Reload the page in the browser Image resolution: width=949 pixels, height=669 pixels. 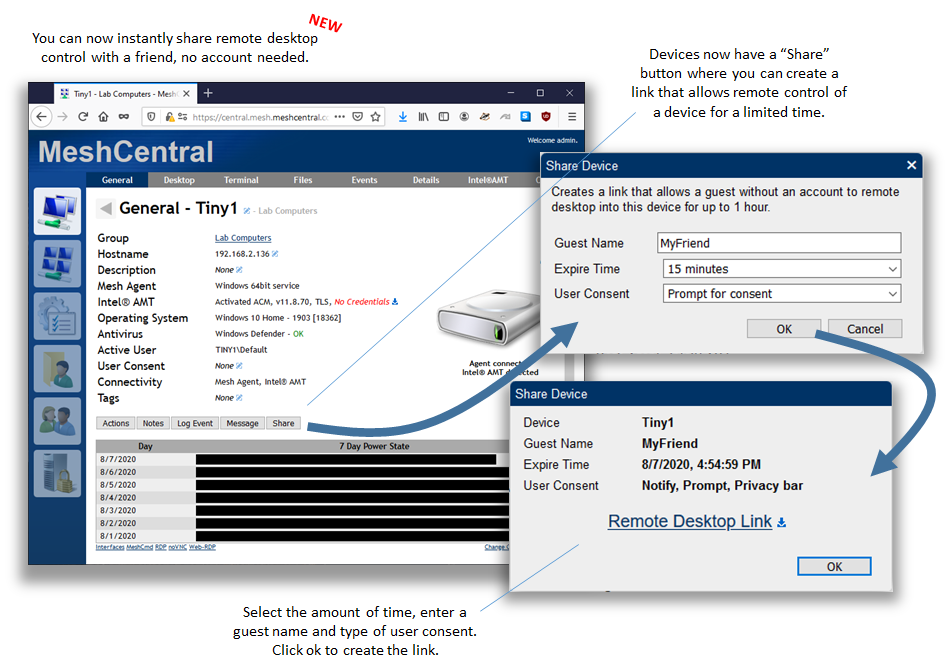[x=83, y=117]
